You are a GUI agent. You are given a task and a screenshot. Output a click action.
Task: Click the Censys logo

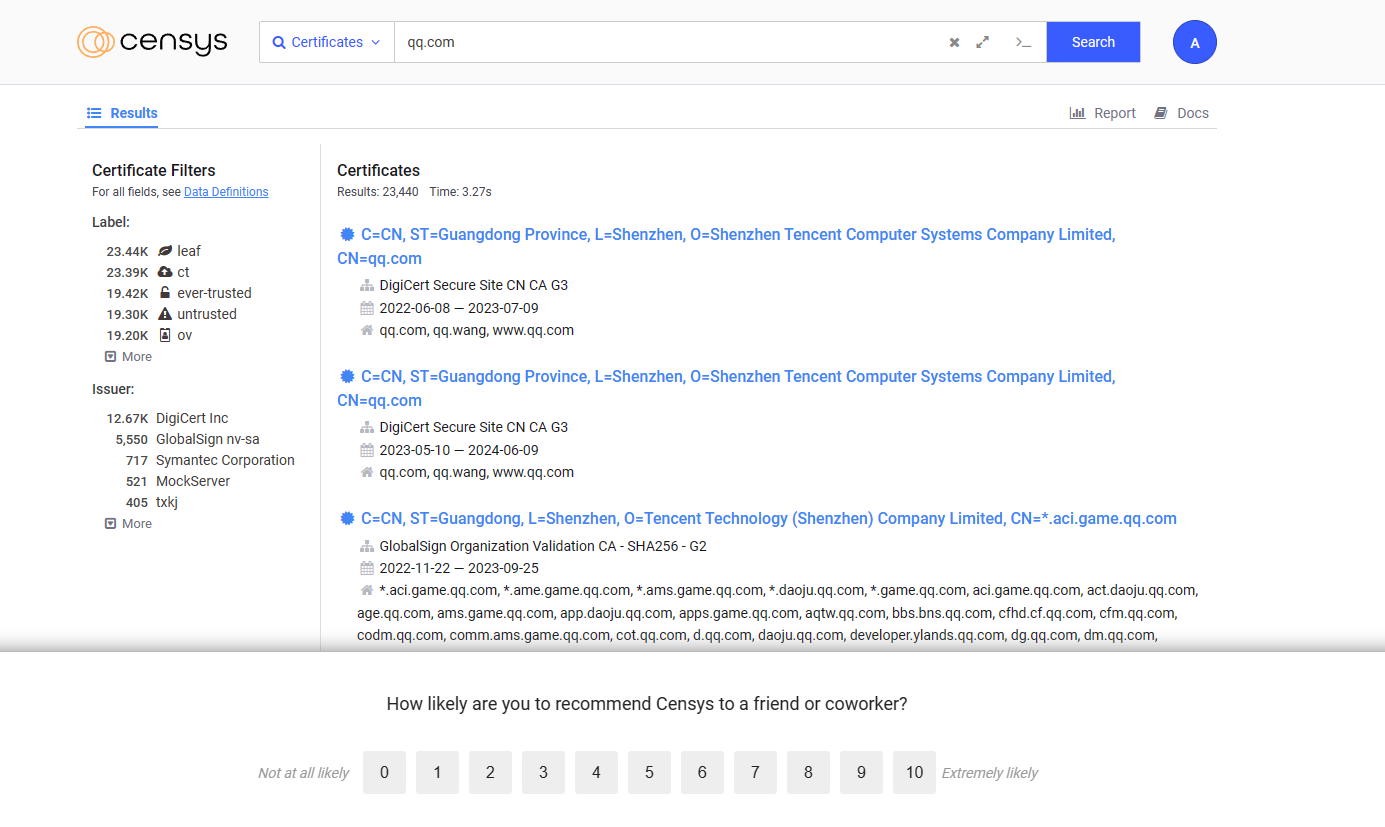(152, 42)
